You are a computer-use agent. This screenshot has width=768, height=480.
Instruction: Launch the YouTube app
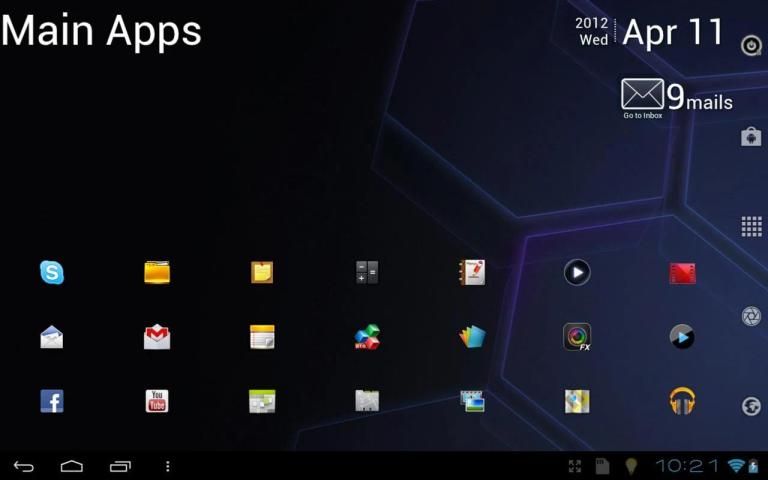(x=157, y=401)
